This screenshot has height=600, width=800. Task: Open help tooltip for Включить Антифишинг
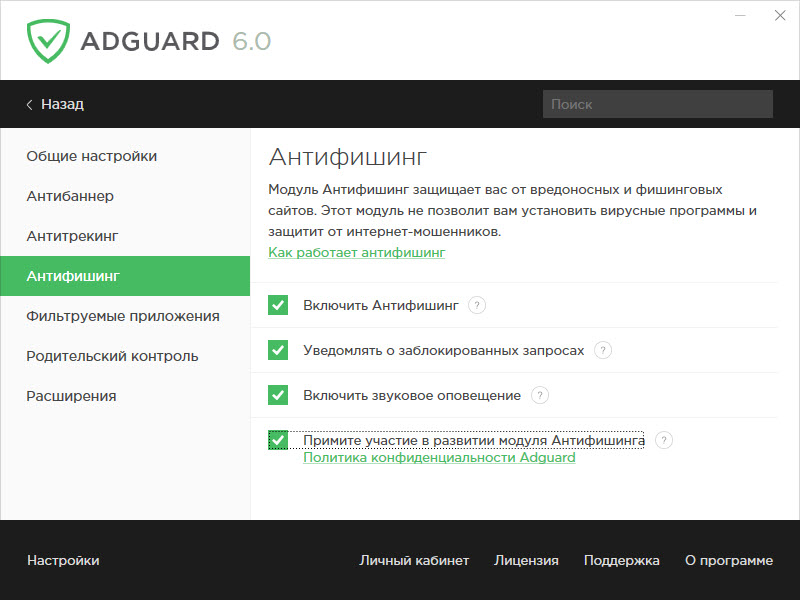tap(477, 306)
